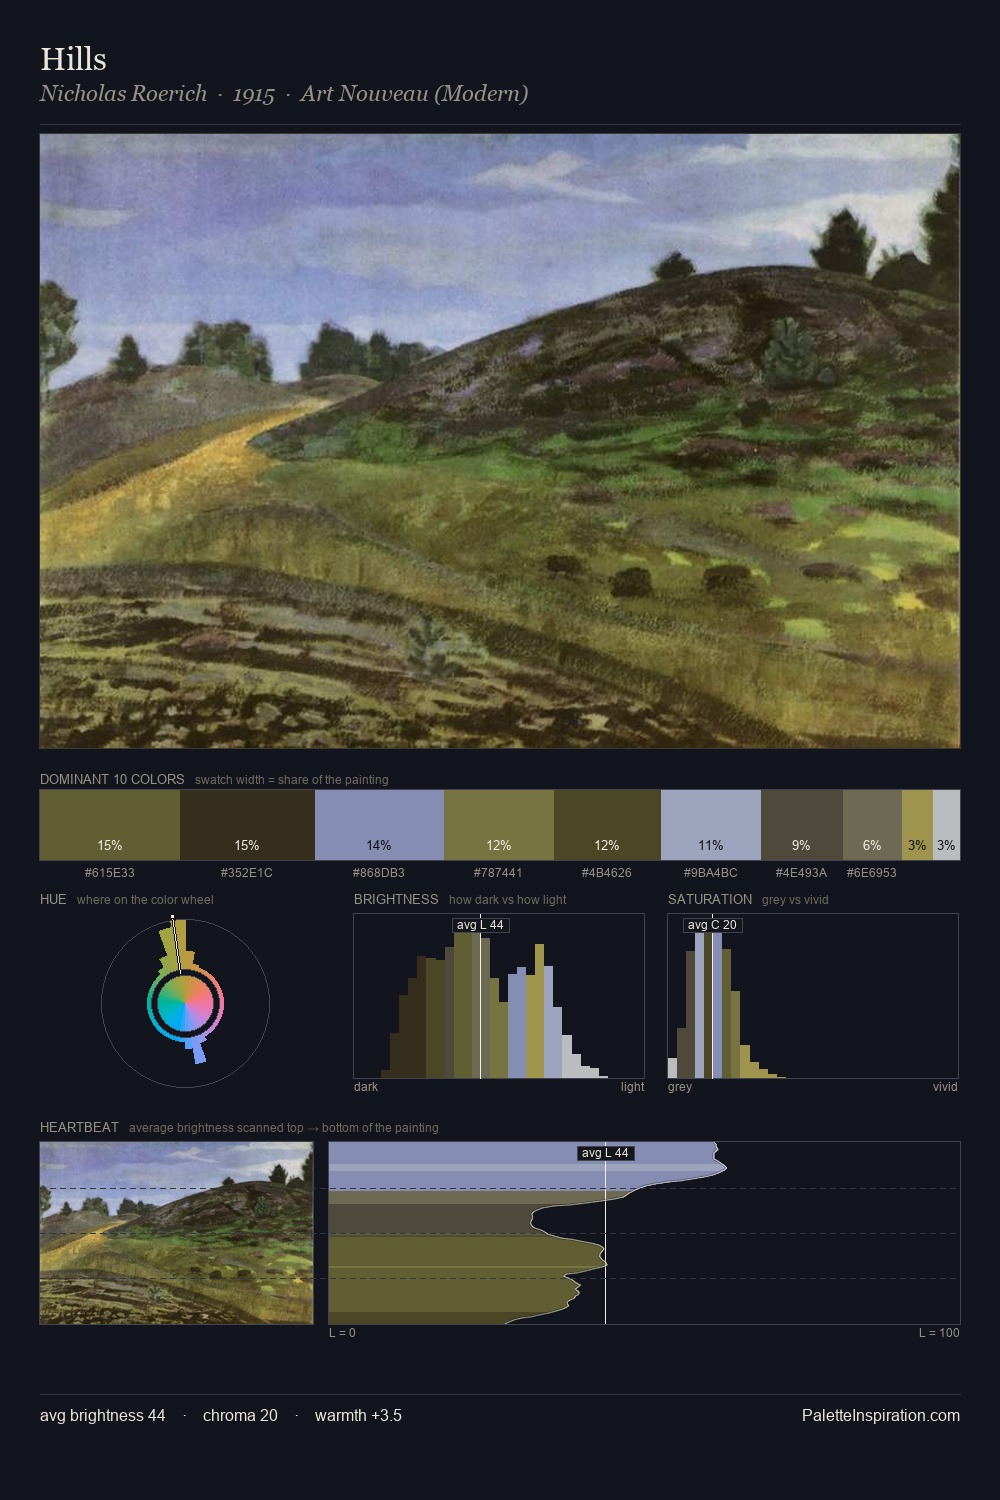The image size is (1000, 1500).
Task: Click the '#787441' hex code label
Action: point(499,872)
